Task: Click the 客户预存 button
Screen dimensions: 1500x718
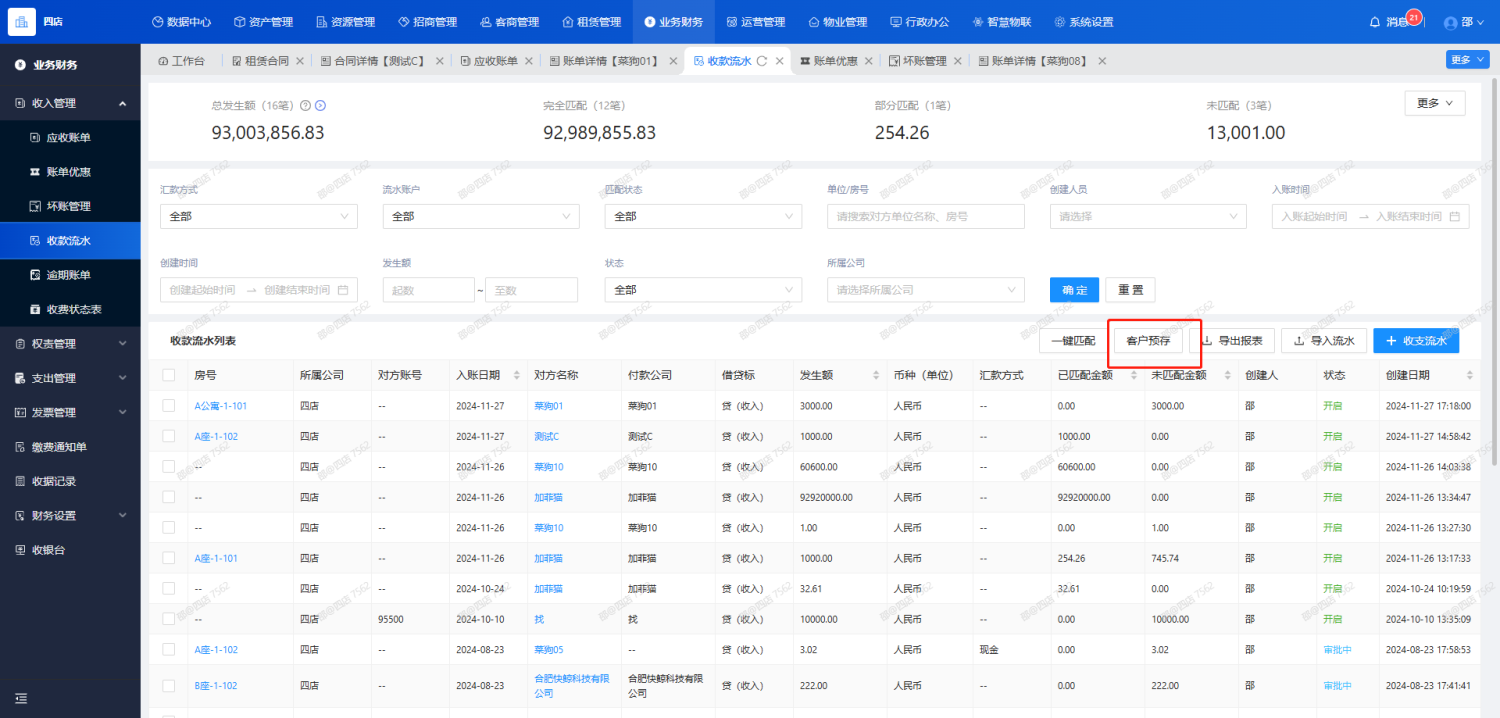Action: point(1148,341)
